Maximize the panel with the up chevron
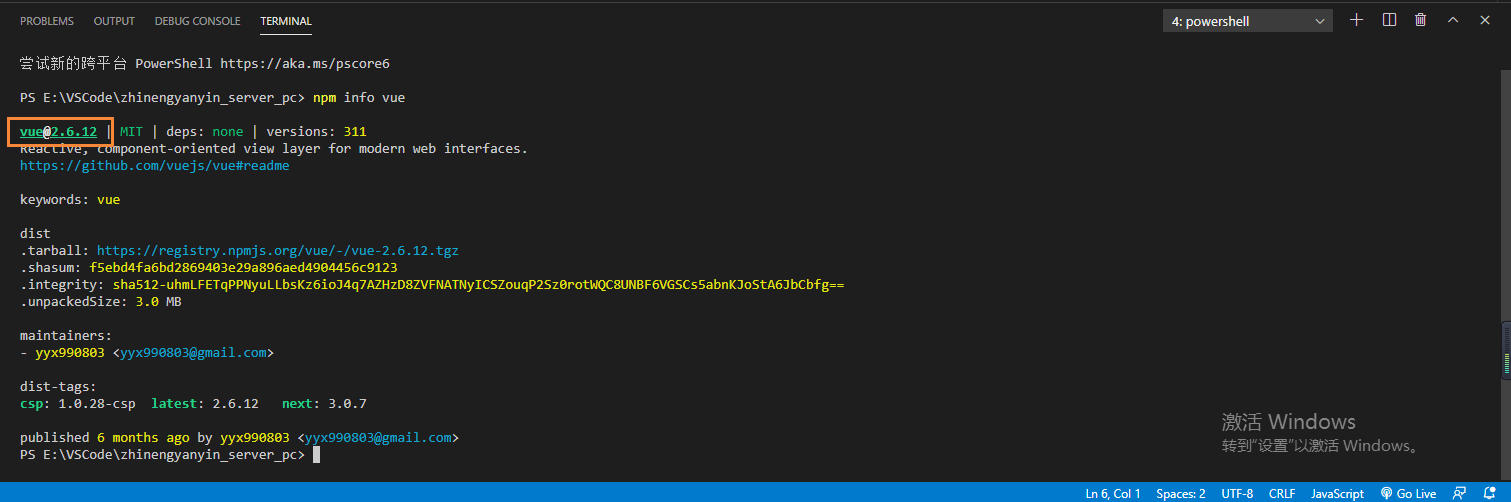1511x502 pixels. [x=1453, y=20]
